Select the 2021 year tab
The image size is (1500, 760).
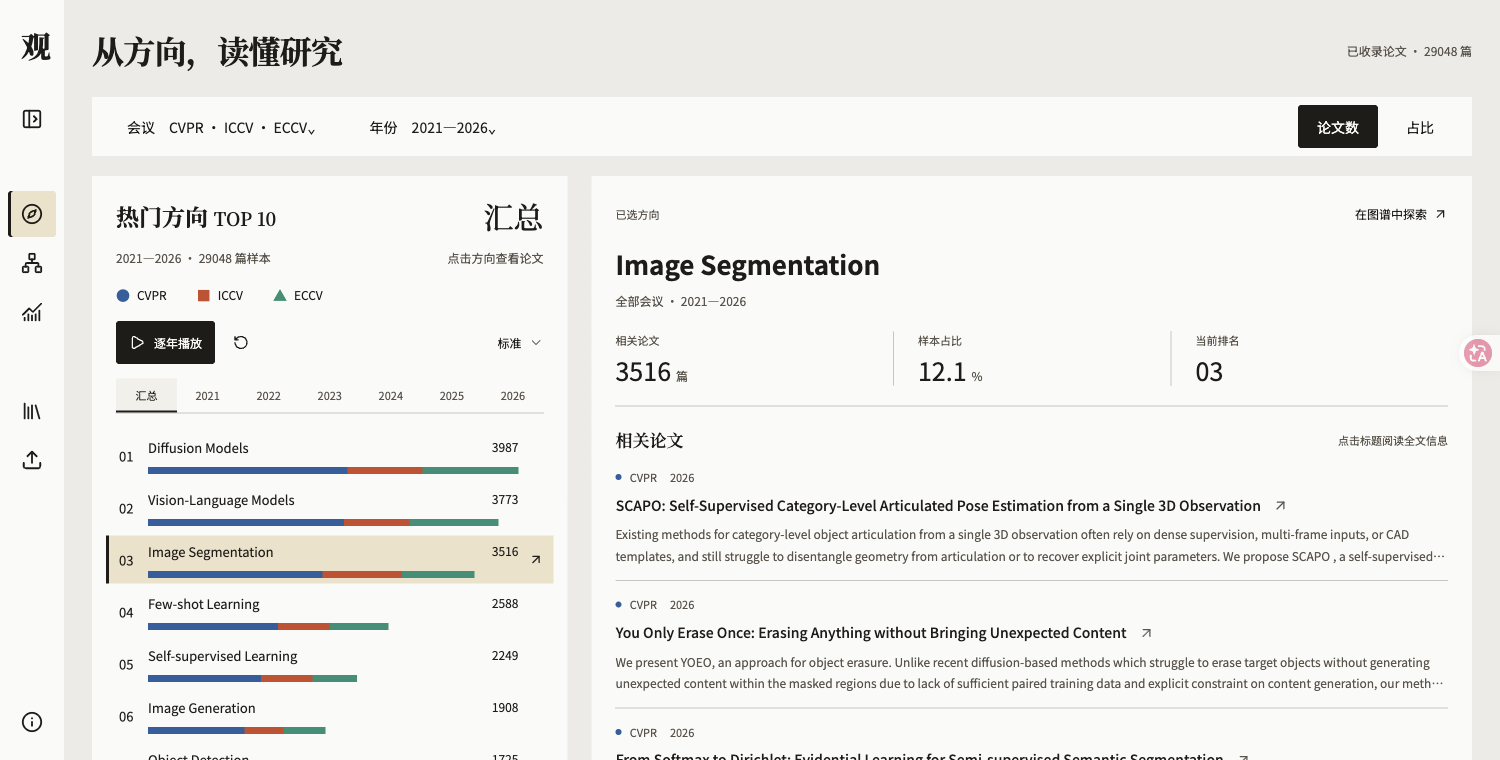pyautogui.click(x=207, y=396)
